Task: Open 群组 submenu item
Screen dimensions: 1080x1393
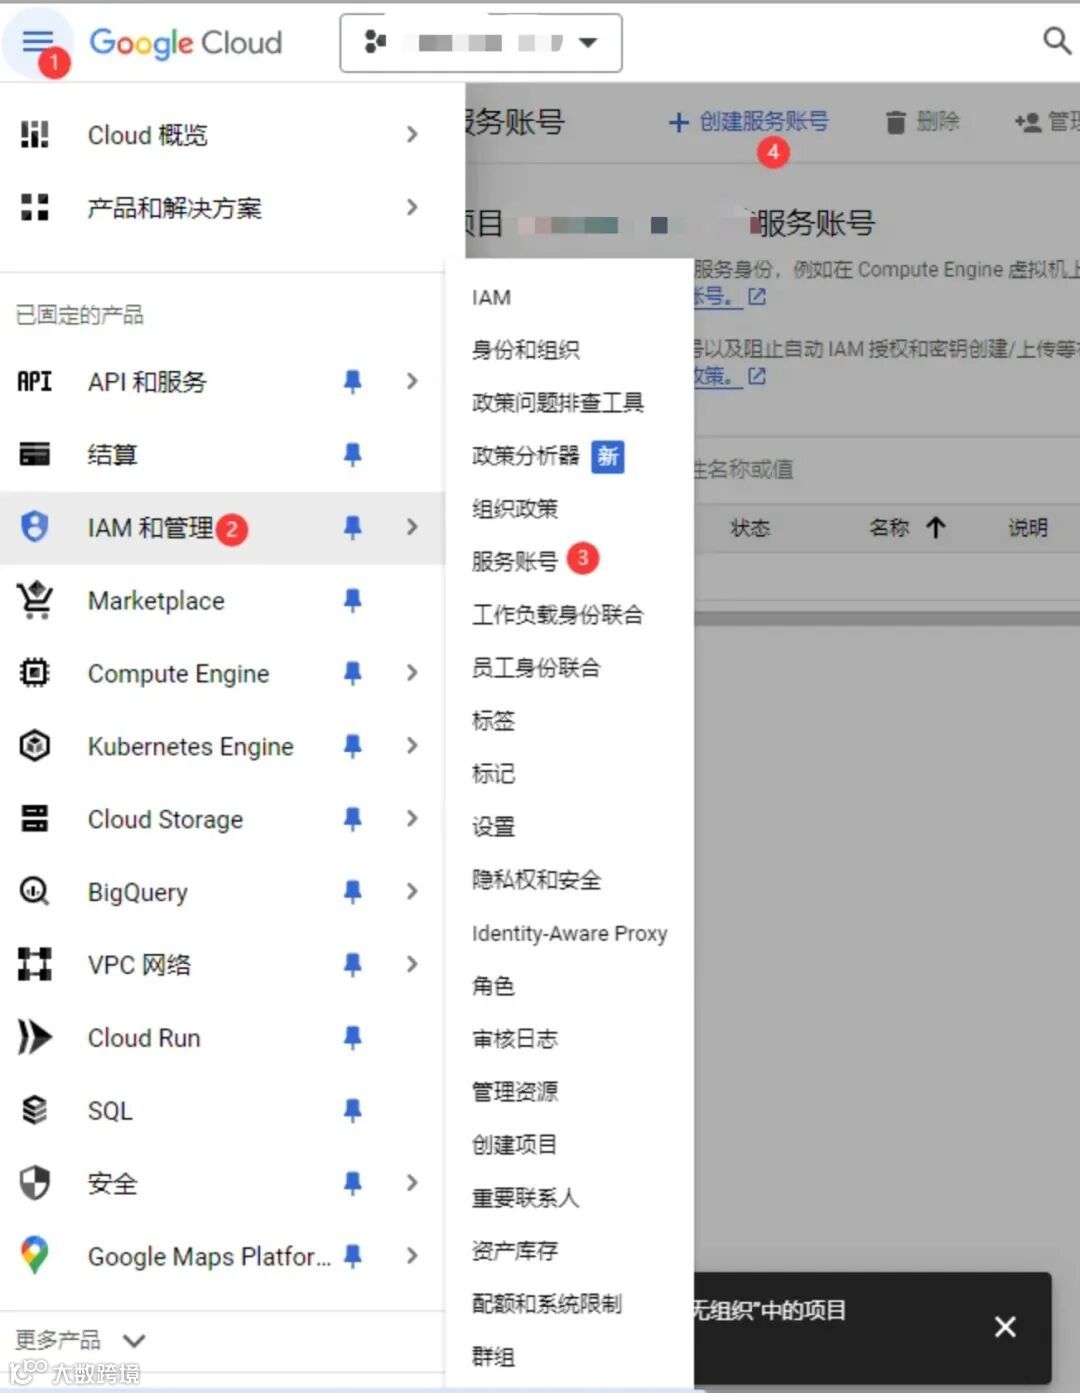Action: 493,1357
